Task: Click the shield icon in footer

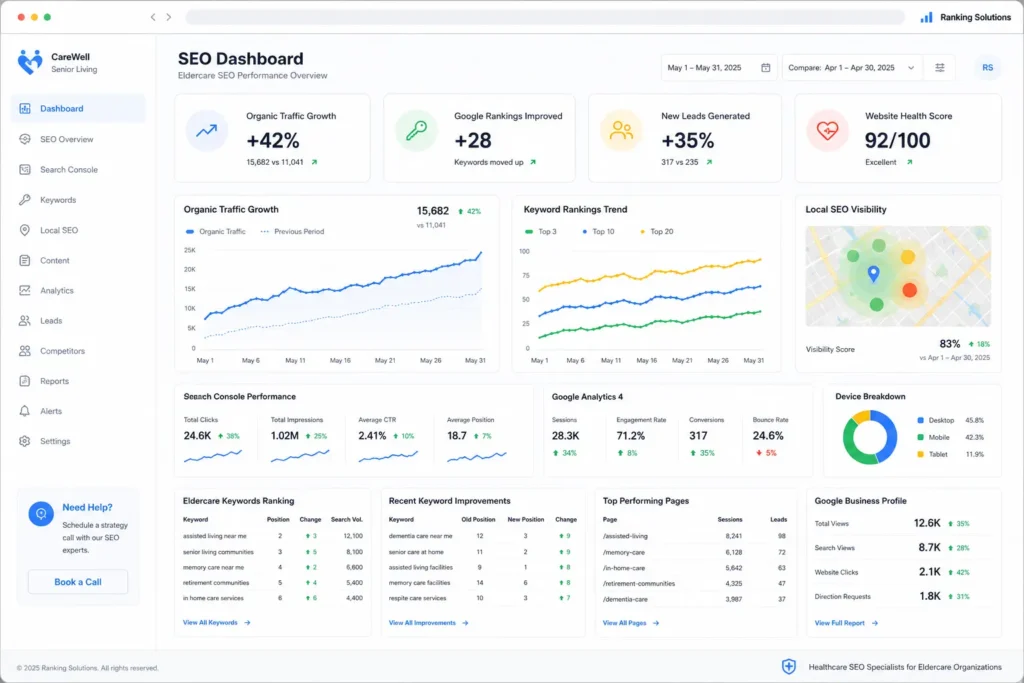Action: tap(789, 667)
